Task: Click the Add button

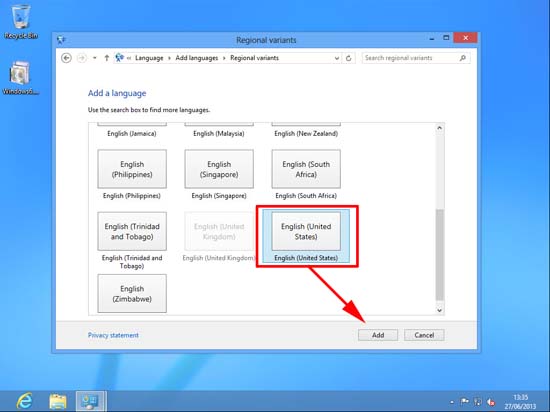Action: click(x=378, y=335)
